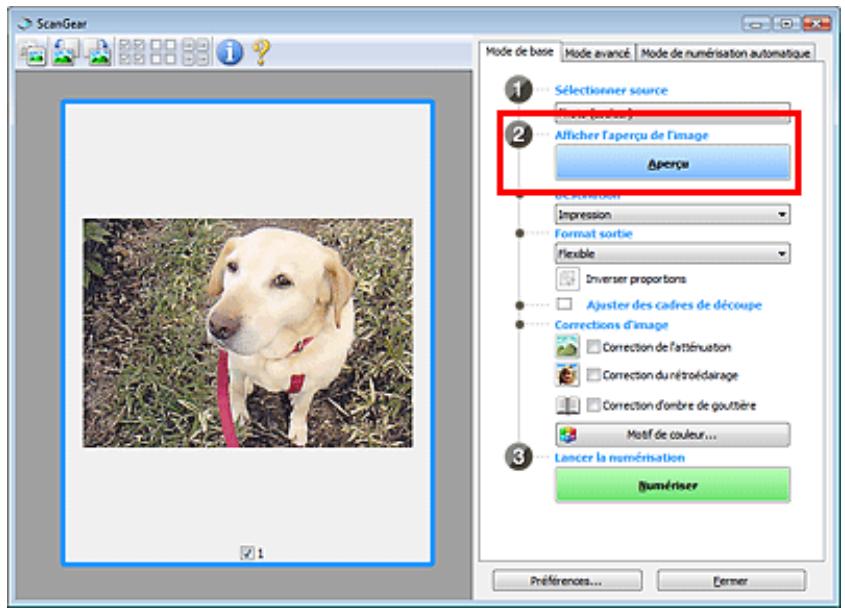
Task: Click the backlight correction portrait icon
Action: coord(567,375)
